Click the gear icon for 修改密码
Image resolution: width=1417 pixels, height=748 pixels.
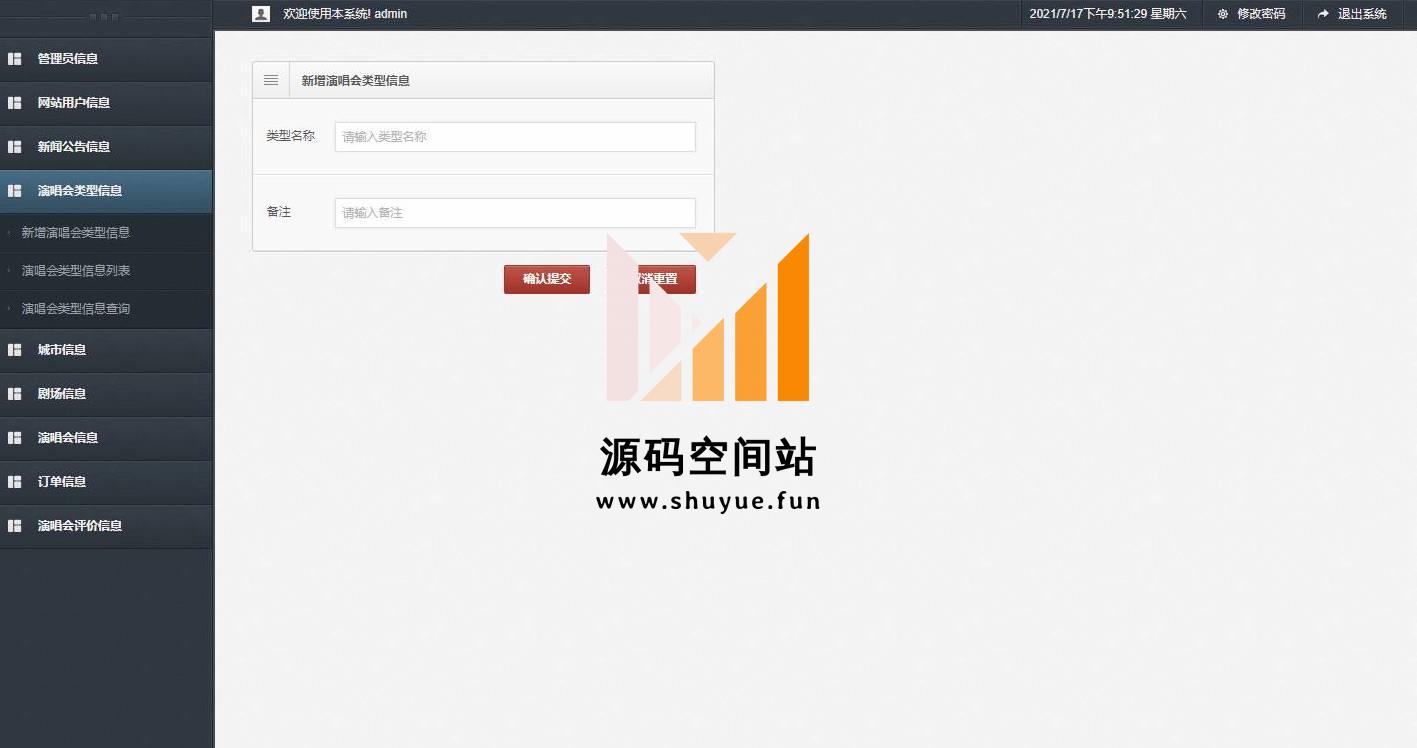point(1222,14)
